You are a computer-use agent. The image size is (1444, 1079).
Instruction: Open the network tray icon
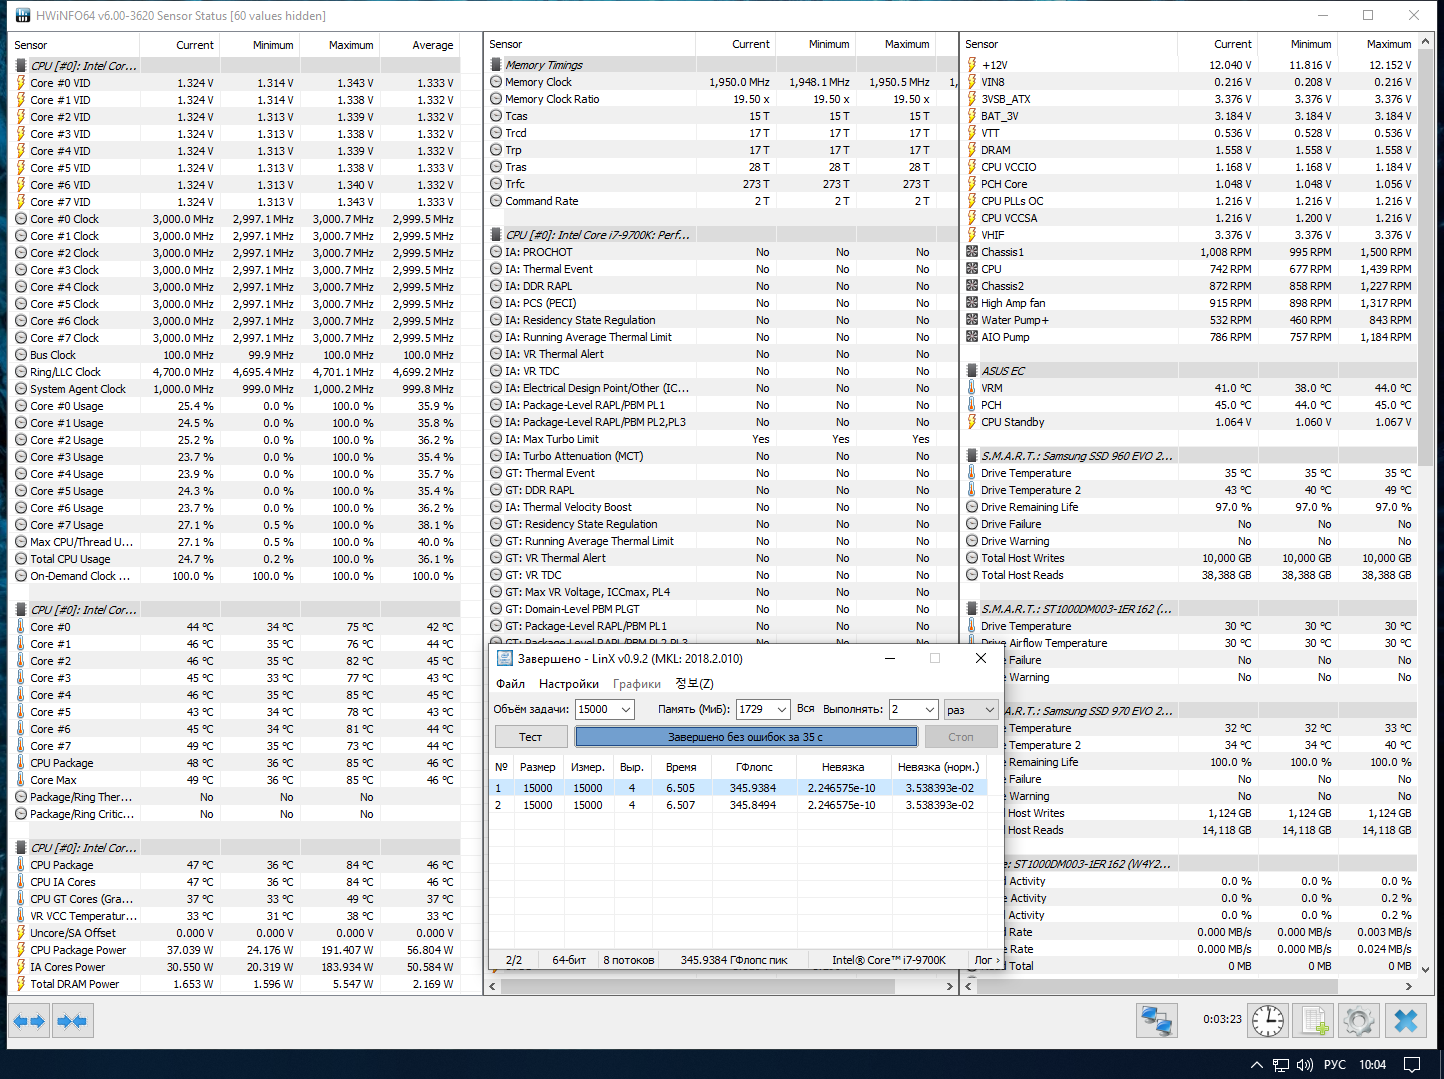[x=1281, y=1065]
